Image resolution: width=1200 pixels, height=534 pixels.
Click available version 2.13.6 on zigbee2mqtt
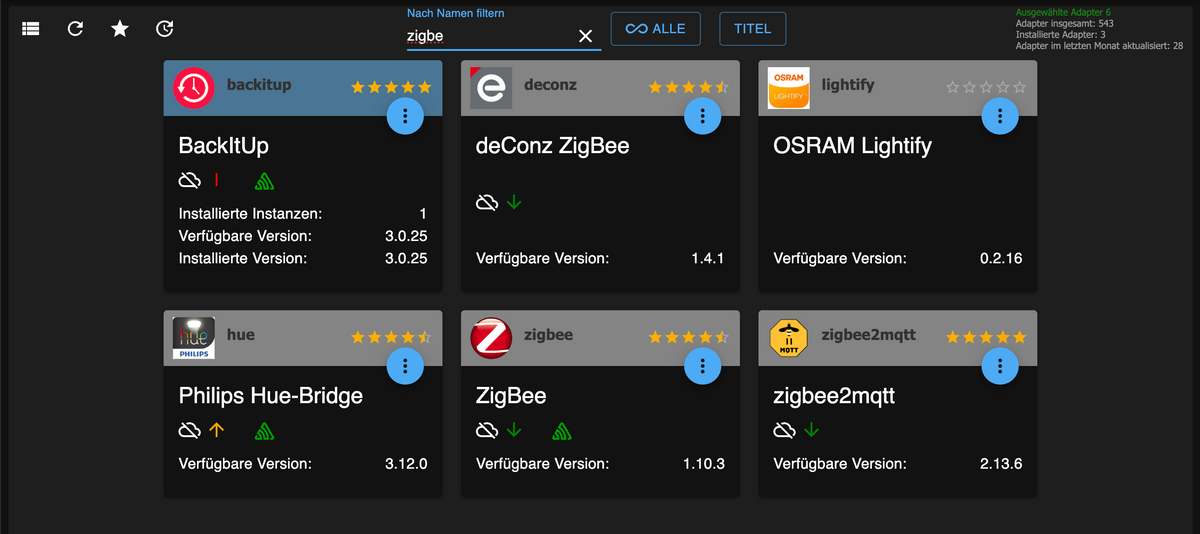pos(1001,464)
